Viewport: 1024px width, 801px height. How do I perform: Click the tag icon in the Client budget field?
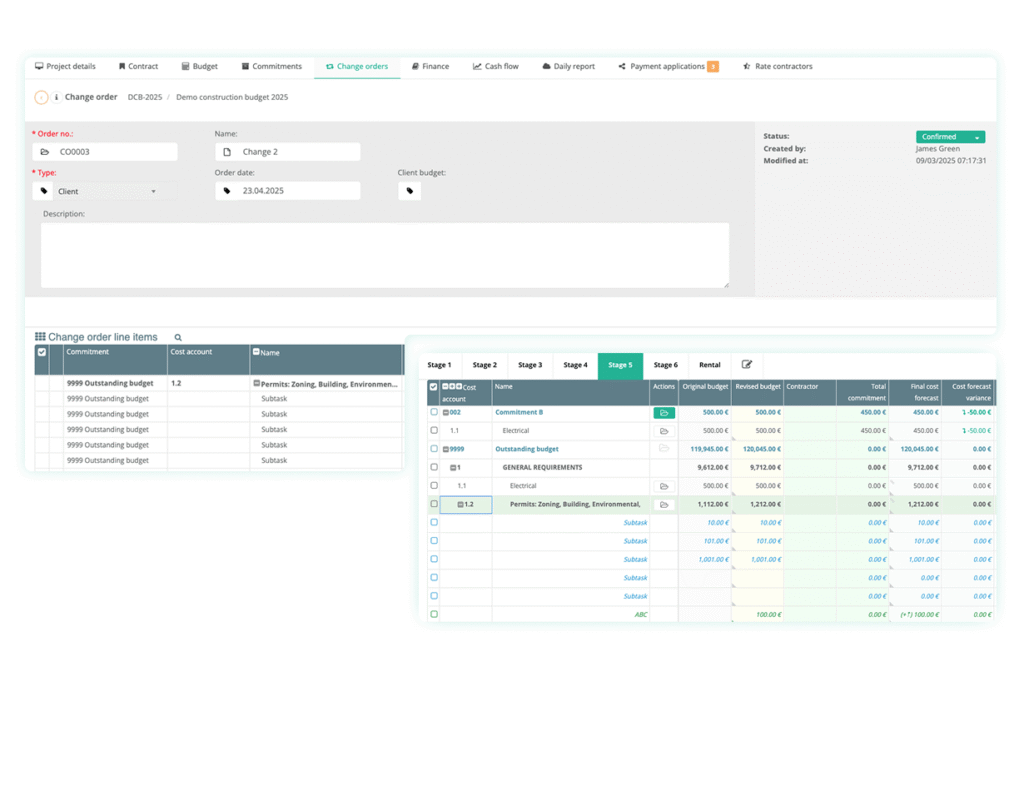tap(409, 190)
